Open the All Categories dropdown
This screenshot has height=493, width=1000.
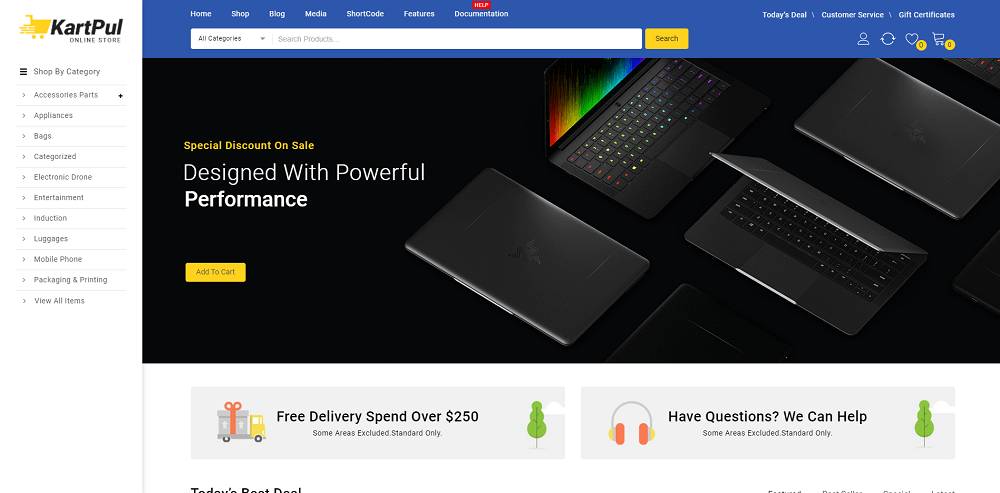232,39
